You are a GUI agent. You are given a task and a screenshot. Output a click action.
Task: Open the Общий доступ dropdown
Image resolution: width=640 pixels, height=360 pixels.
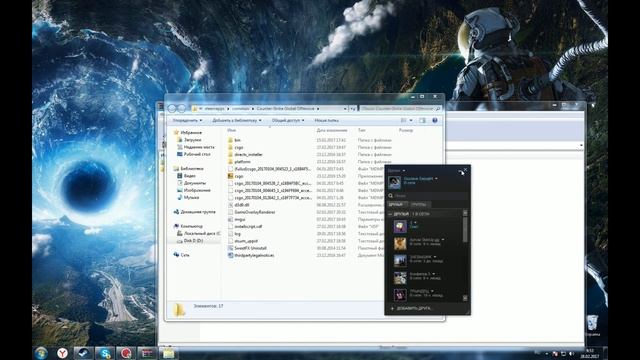coord(288,120)
